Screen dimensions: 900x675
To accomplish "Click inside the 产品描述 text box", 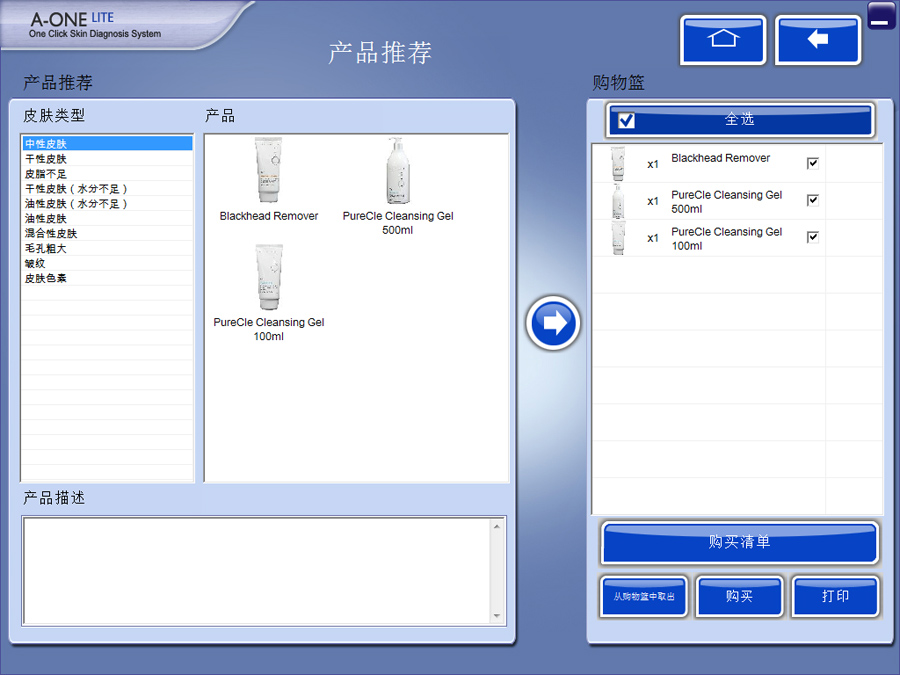I will pos(257,571).
